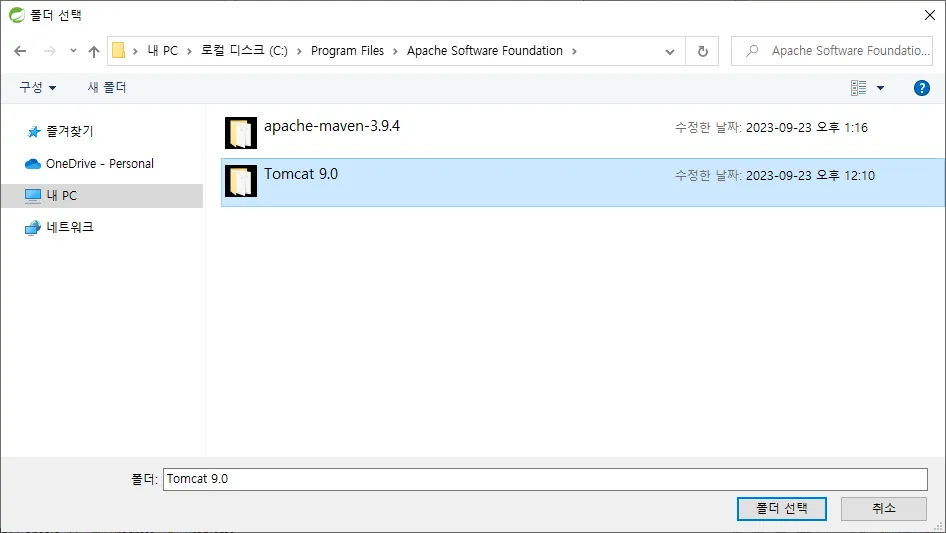Expand chevron after 내 PC breadcrumb
Image resolution: width=946 pixels, height=533 pixels.
(x=189, y=51)
